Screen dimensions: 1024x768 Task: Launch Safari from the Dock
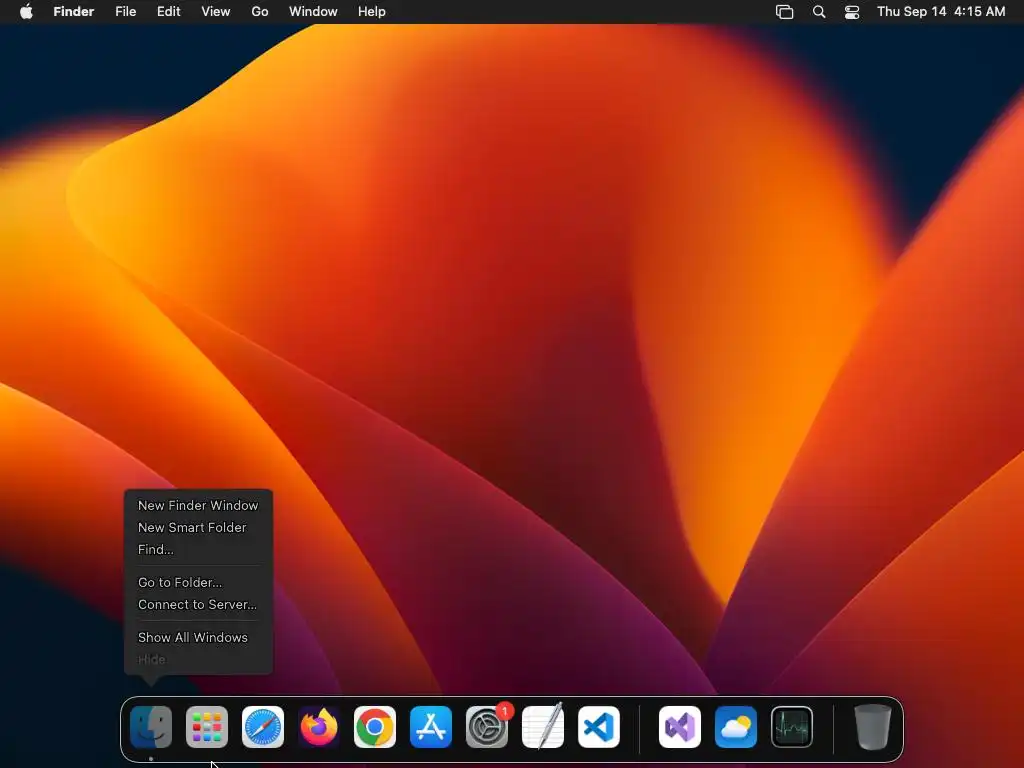click(x=263, y=727)
